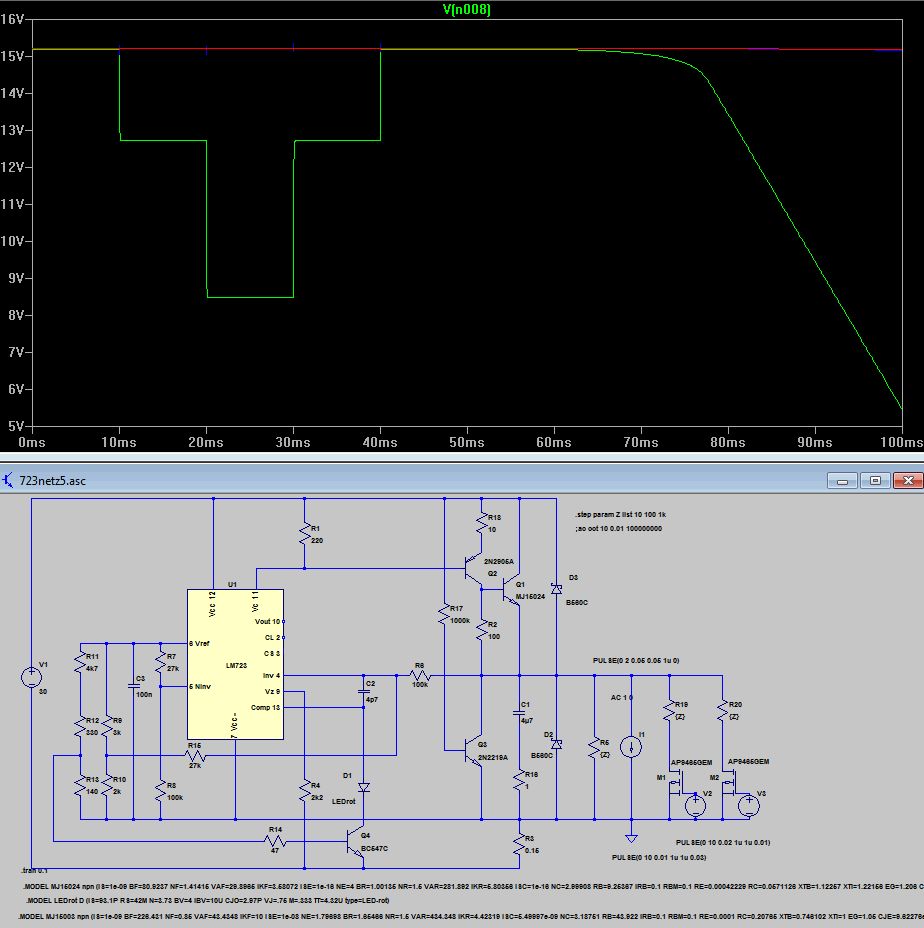
Task: Click the .MODEL MJ15024 directive line
Action: (473, 887)
